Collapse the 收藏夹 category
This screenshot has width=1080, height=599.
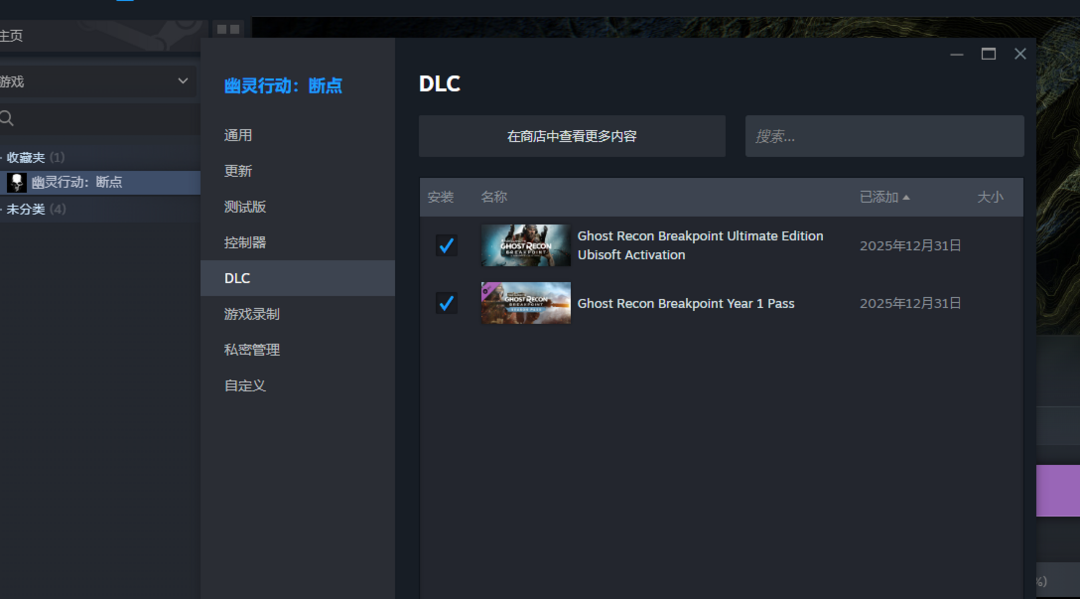(x=2, y=158)
